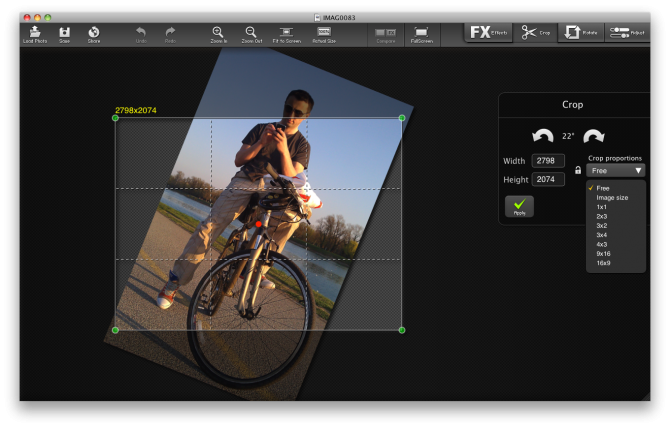This screenshot has height=428, width=670.
Task: Toggle the aspect ratio lock icon
Action: coord(578,171)
